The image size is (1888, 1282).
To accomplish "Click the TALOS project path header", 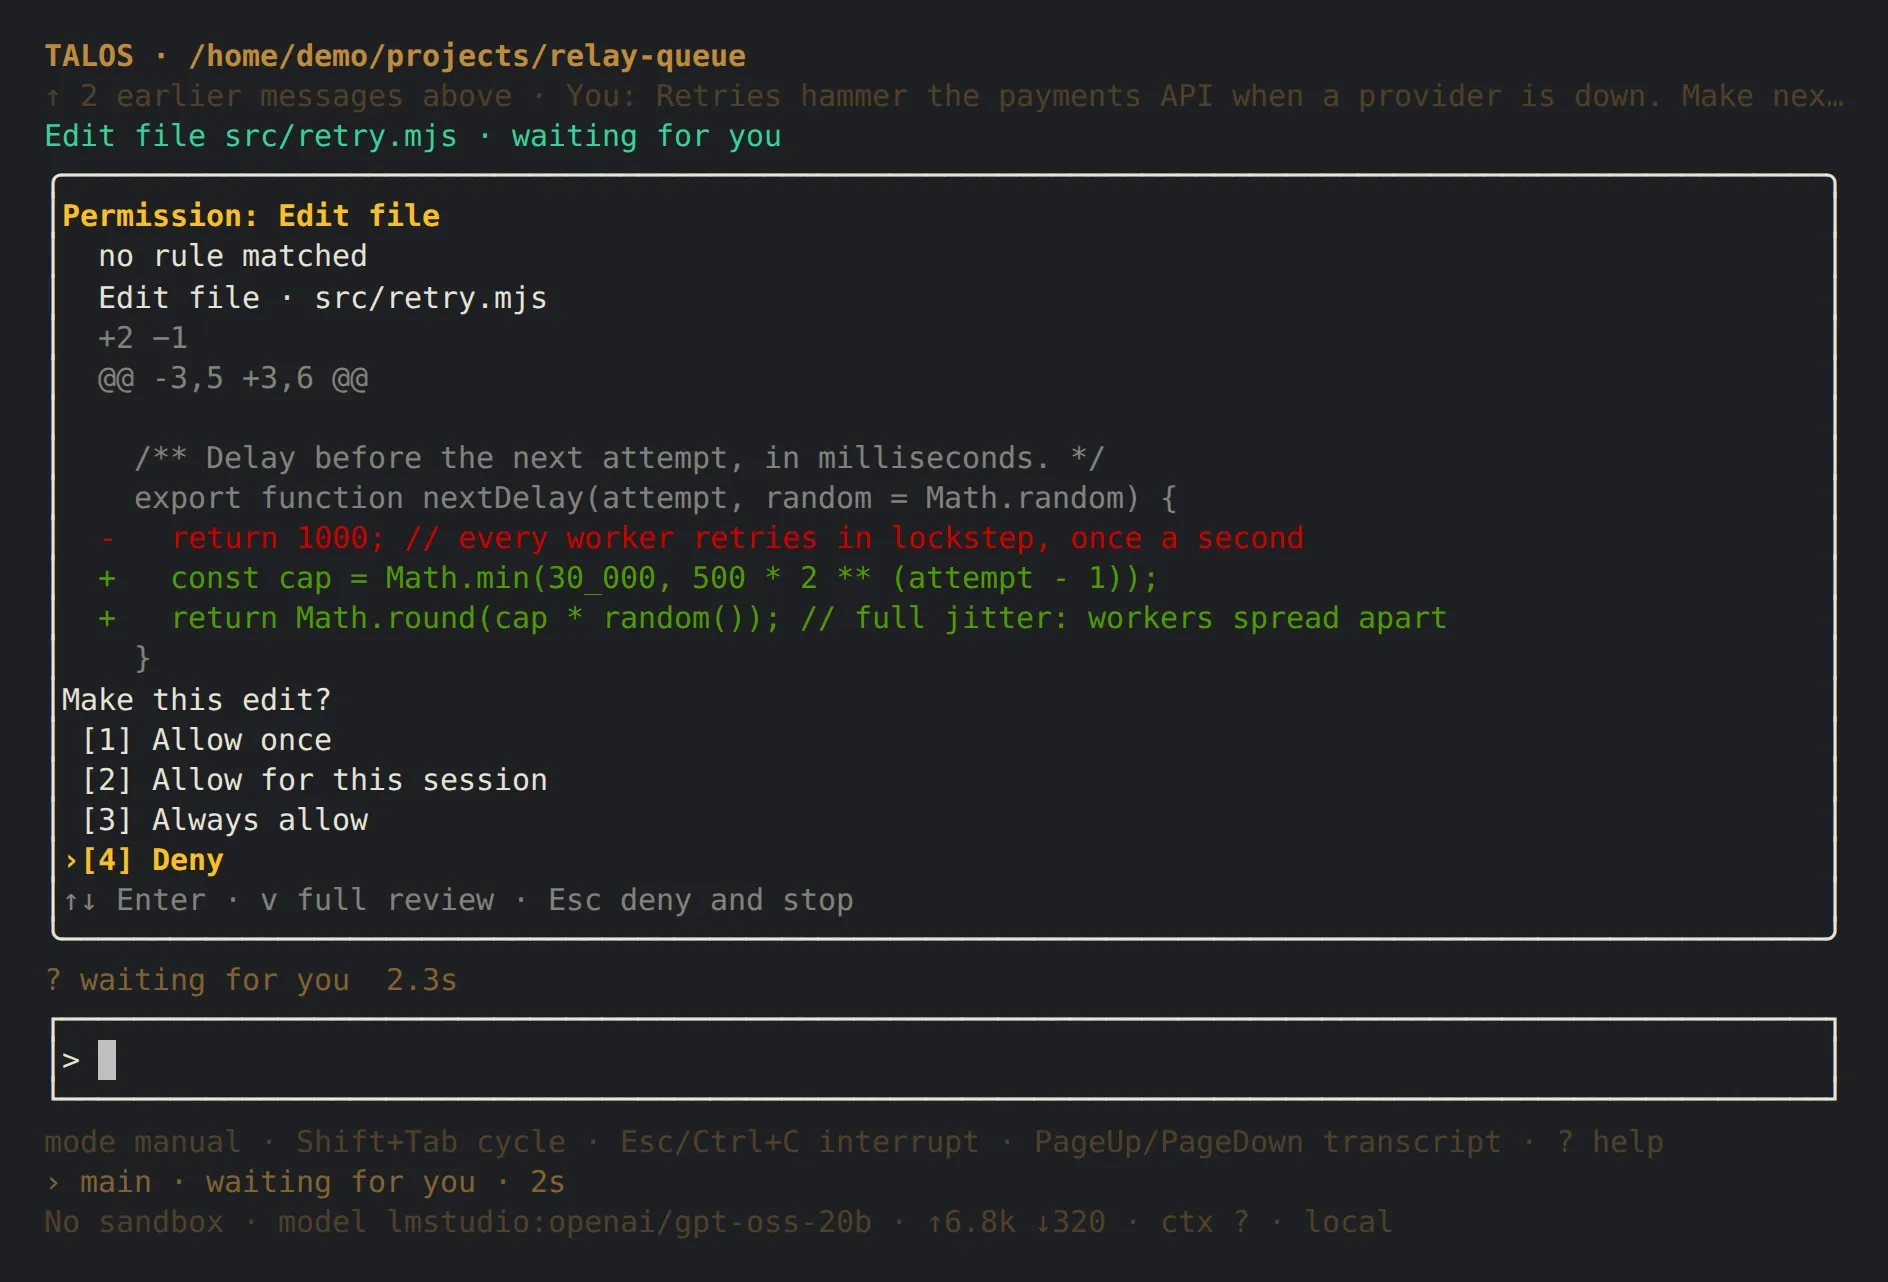I will coord(395,56).
